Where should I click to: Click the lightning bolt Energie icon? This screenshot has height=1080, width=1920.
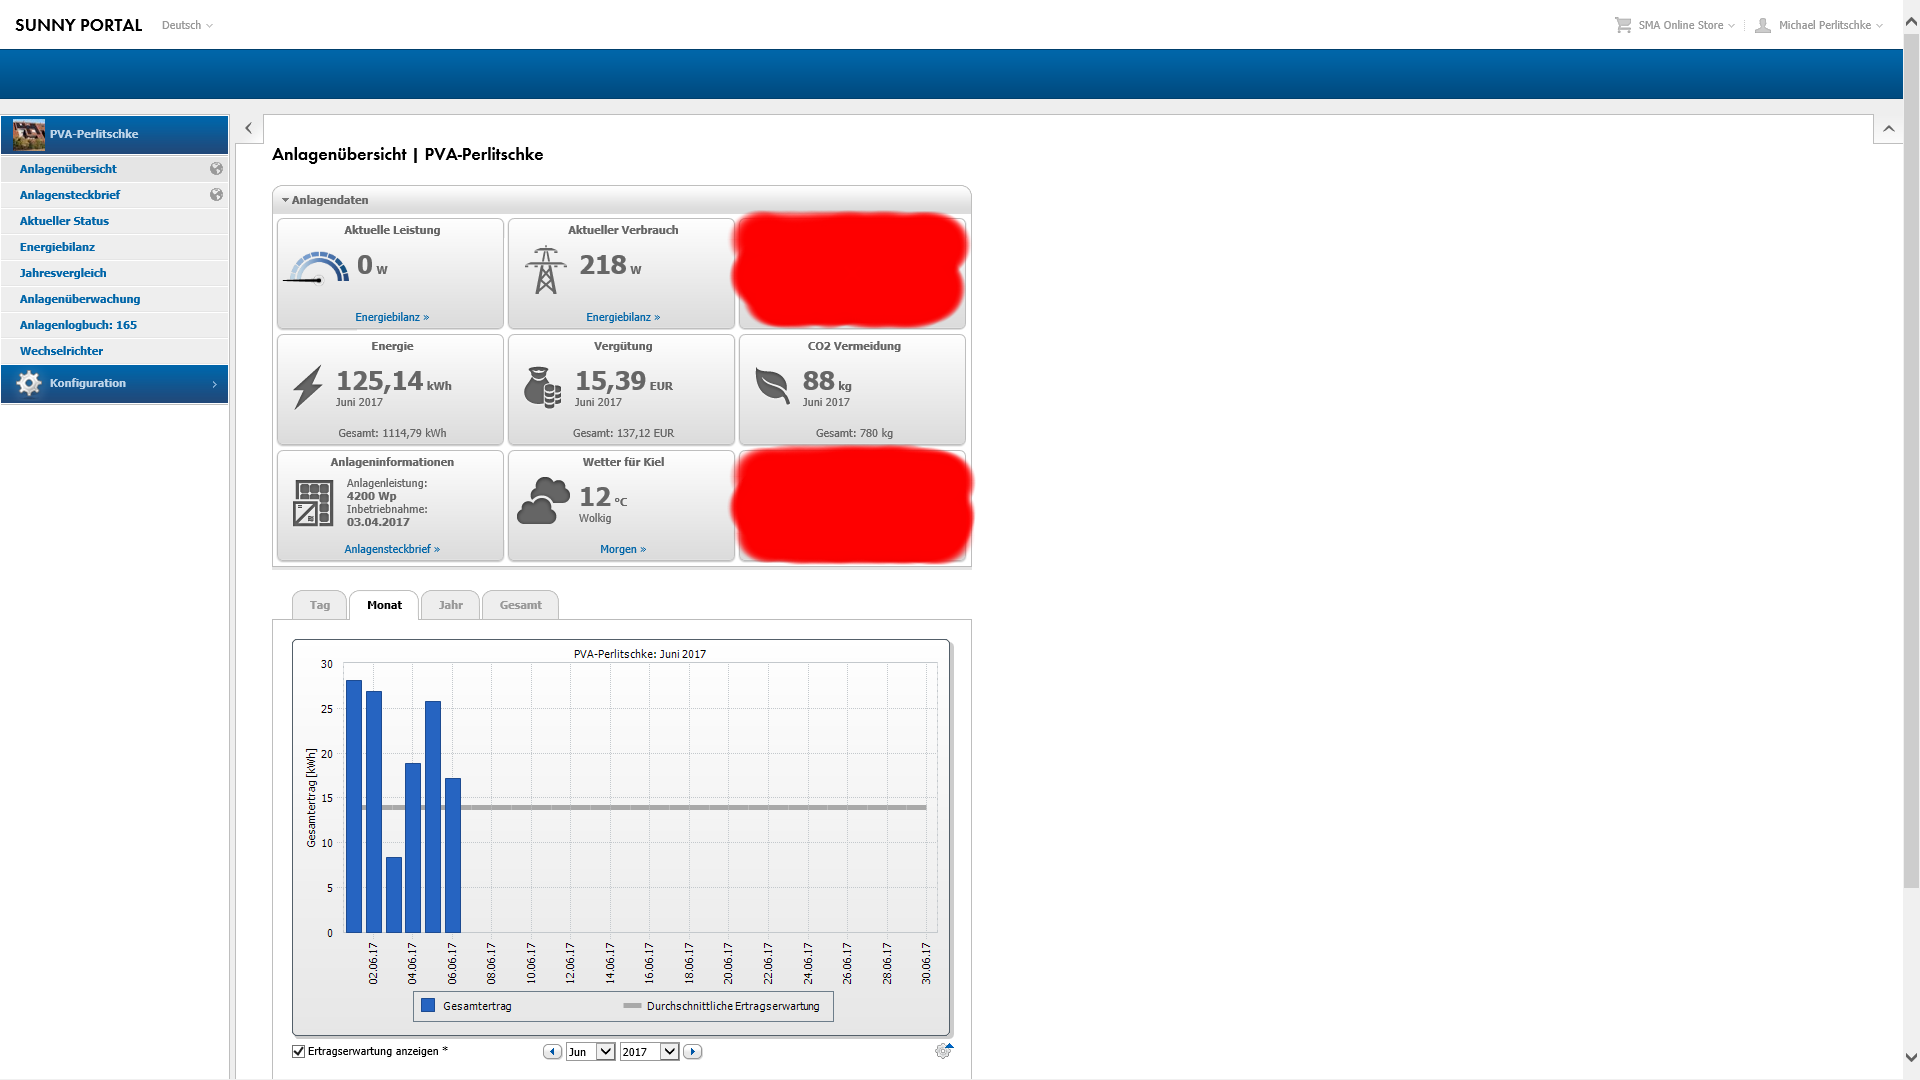[308, 387]
